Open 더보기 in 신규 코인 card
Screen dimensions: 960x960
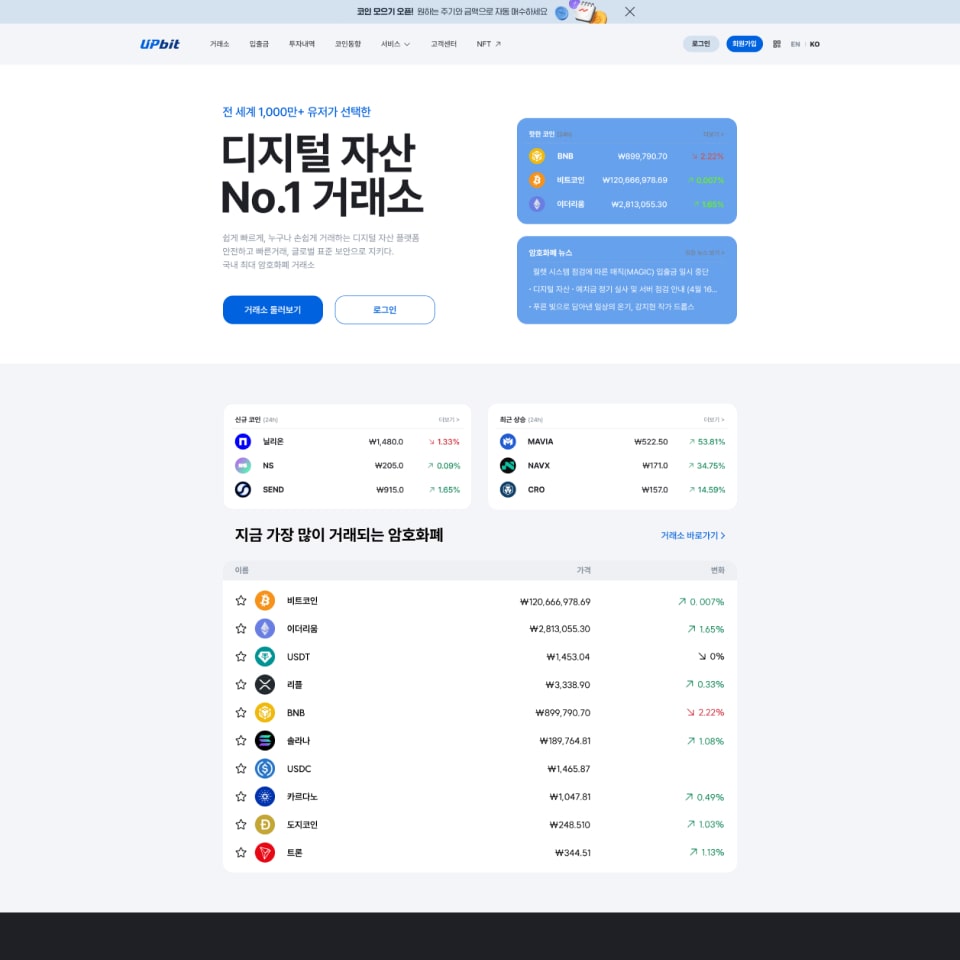coord(449,420)
